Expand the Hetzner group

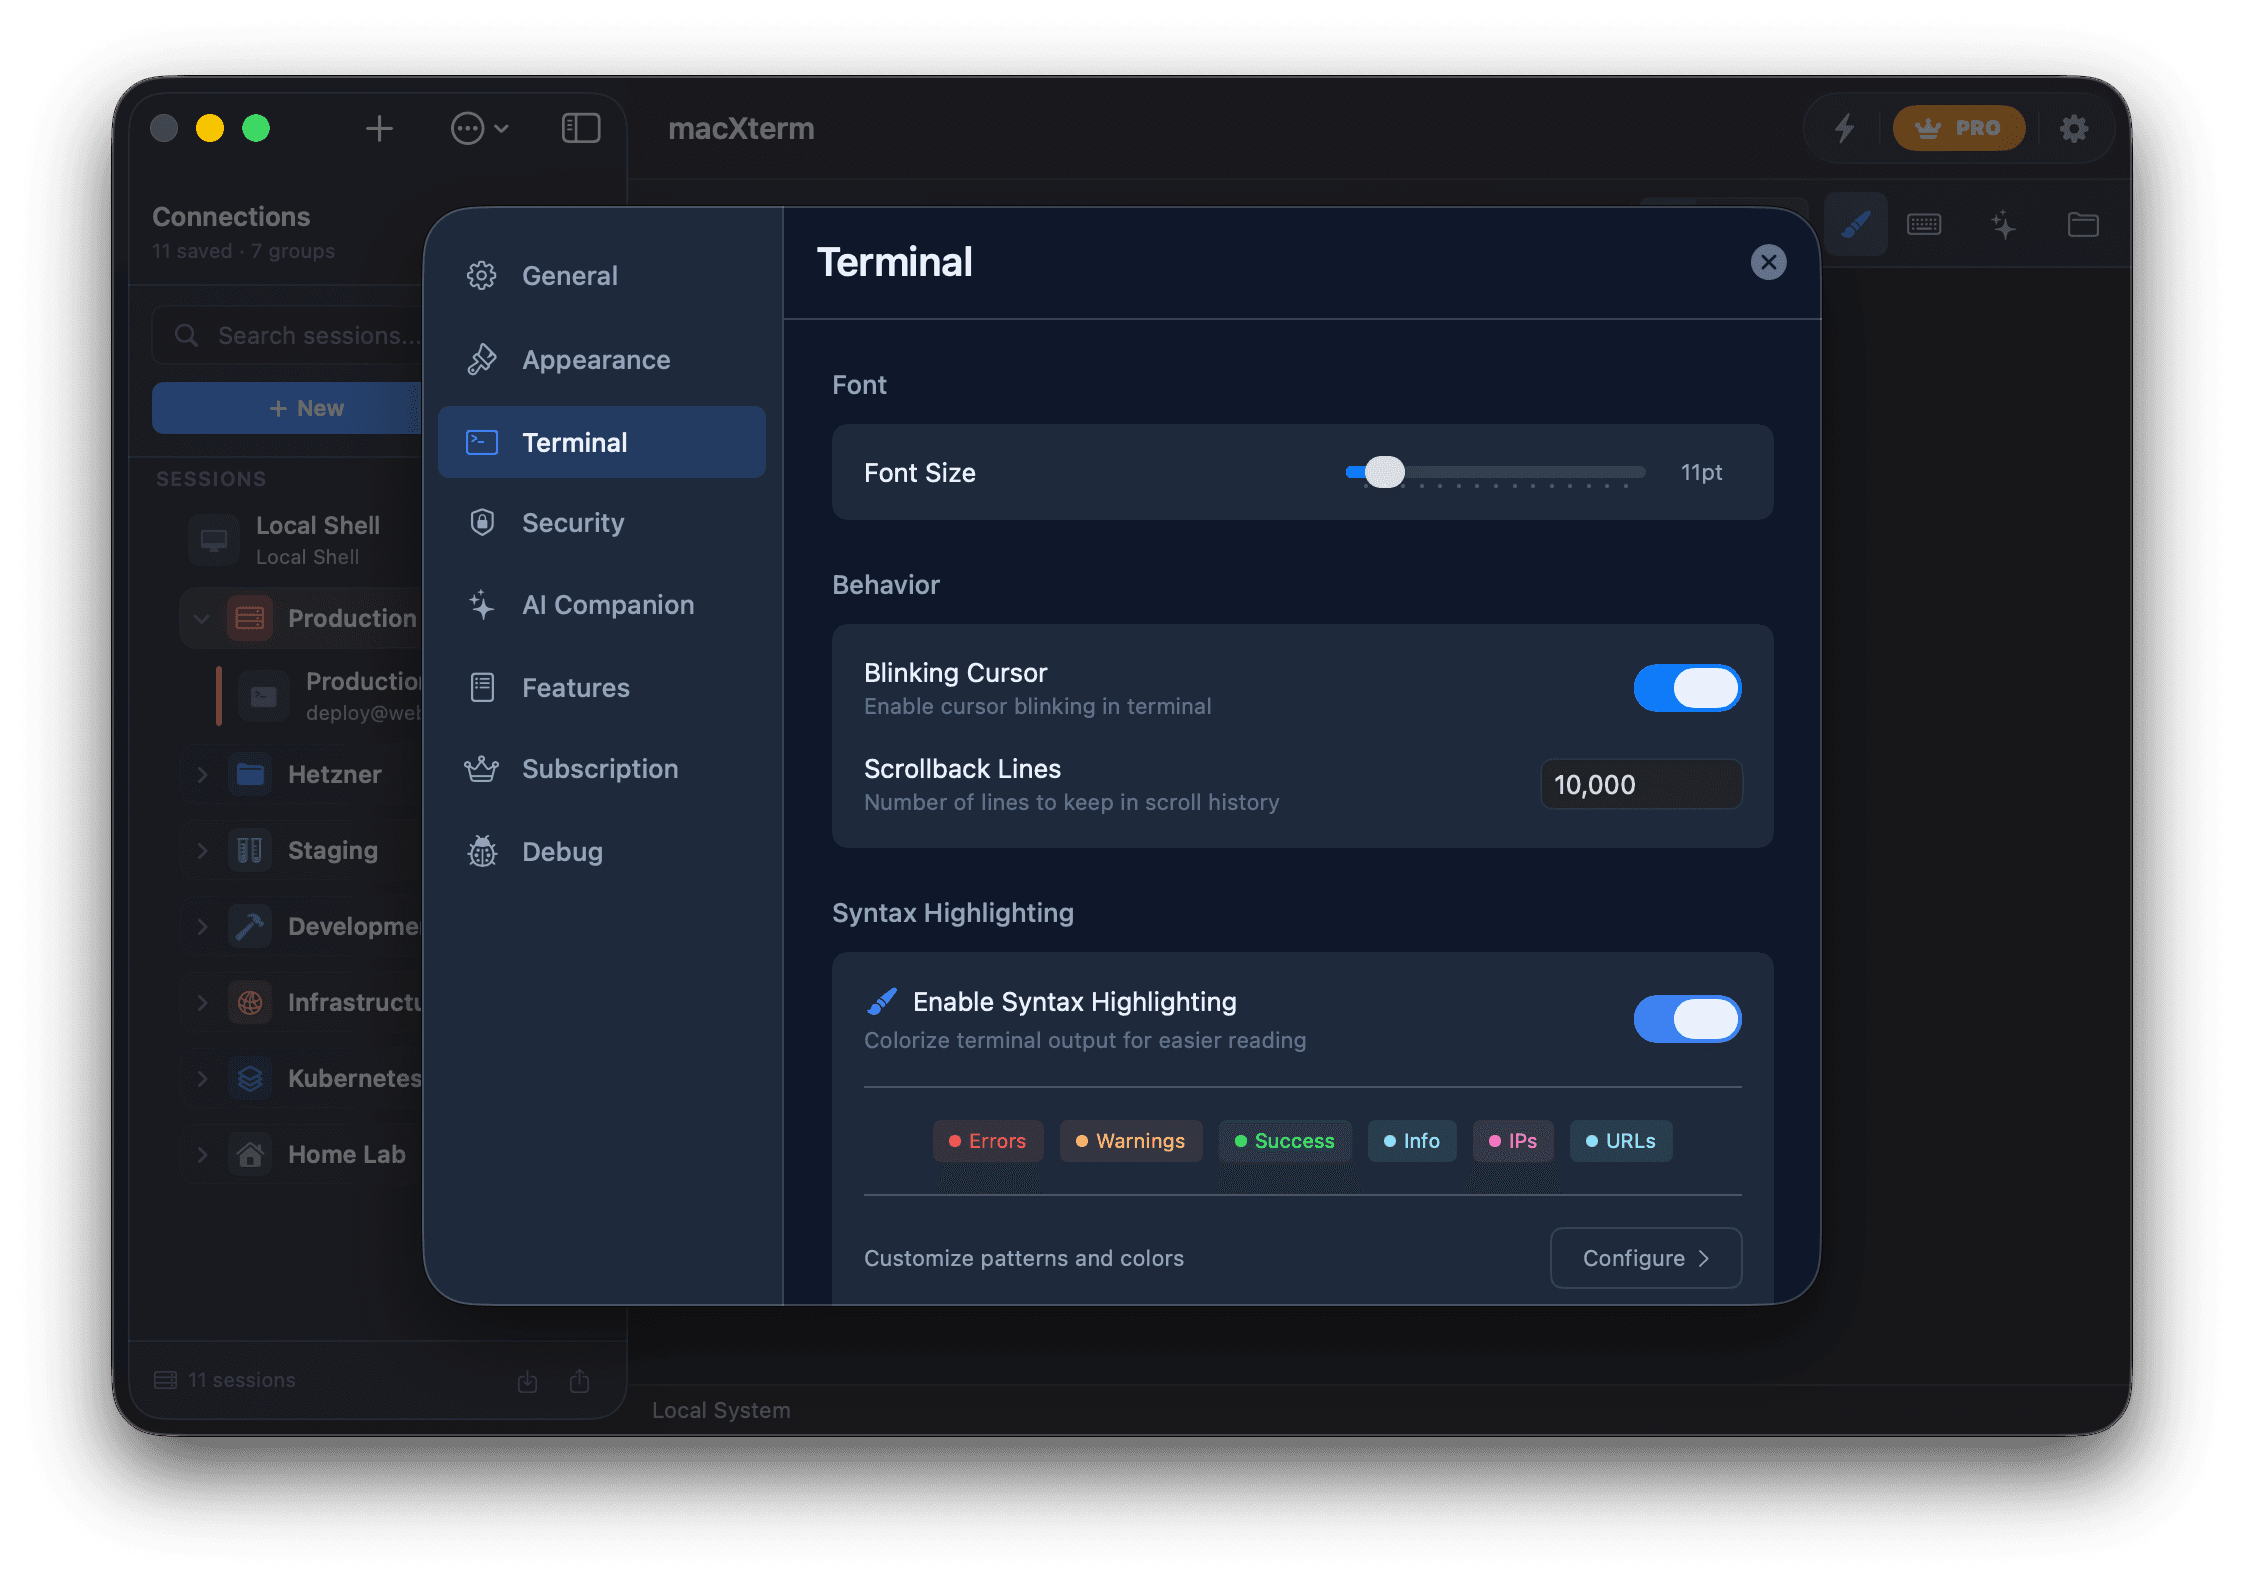202,774
